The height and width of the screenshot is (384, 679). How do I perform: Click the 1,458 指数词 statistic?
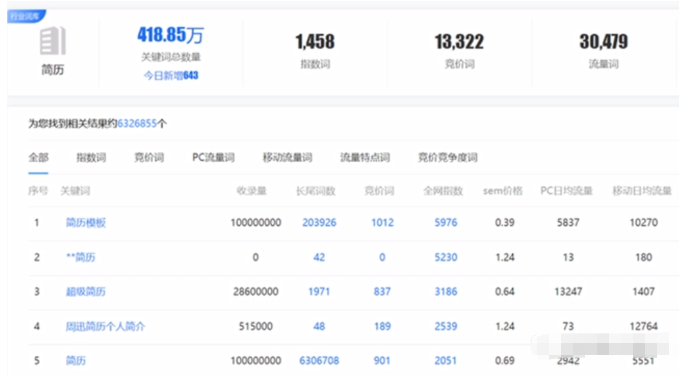click(315, 42)
